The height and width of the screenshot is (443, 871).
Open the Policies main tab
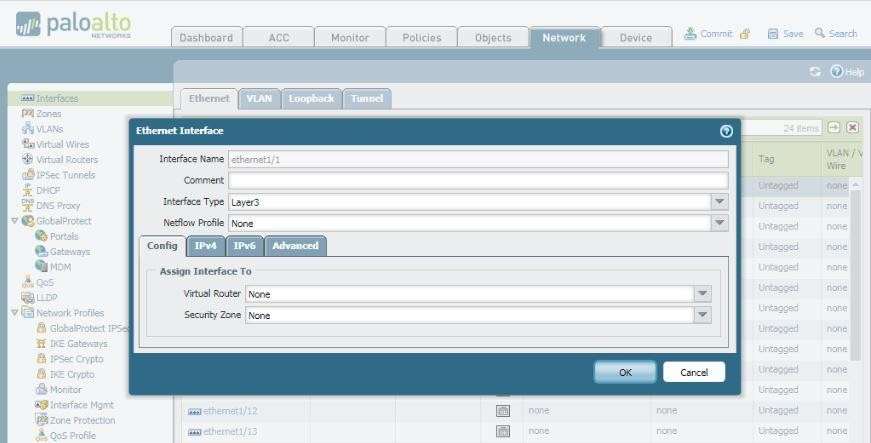421,37
